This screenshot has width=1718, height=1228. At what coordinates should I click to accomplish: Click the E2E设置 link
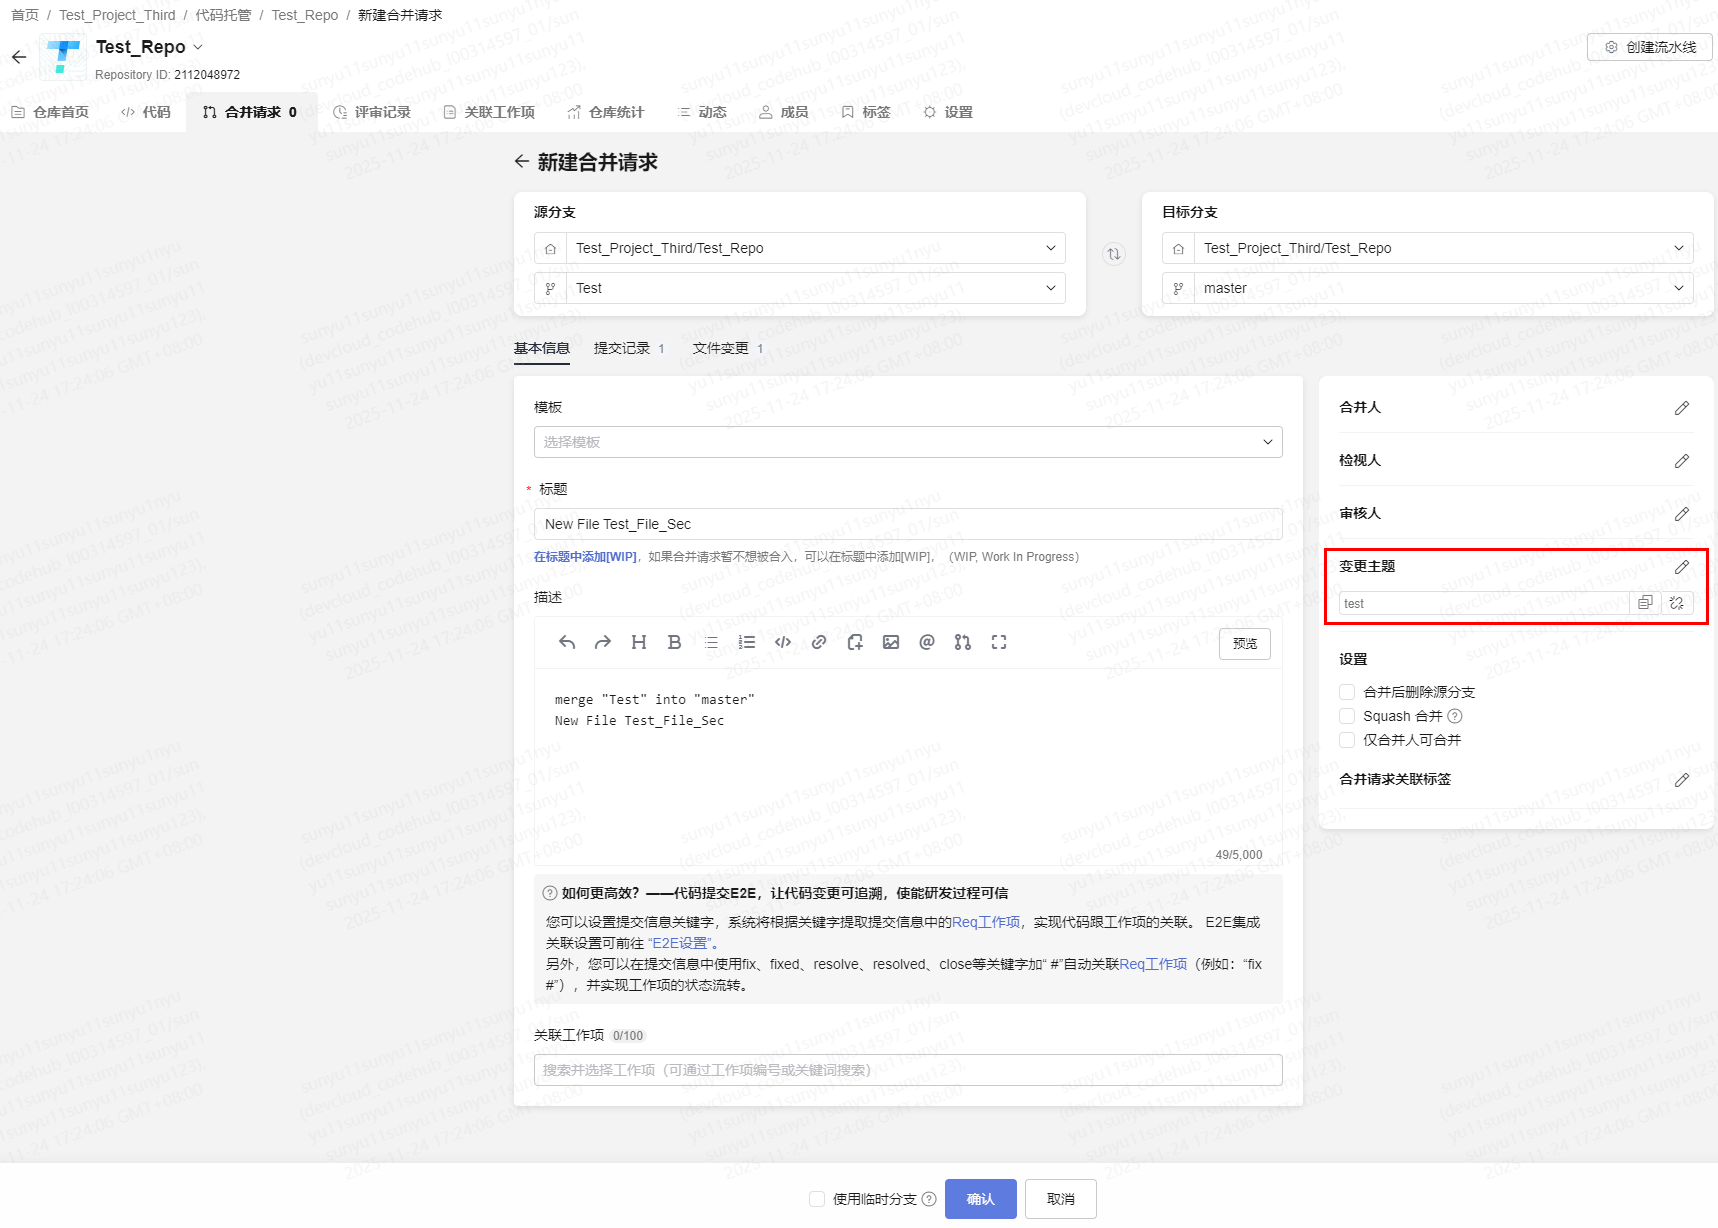click(681, 943)
